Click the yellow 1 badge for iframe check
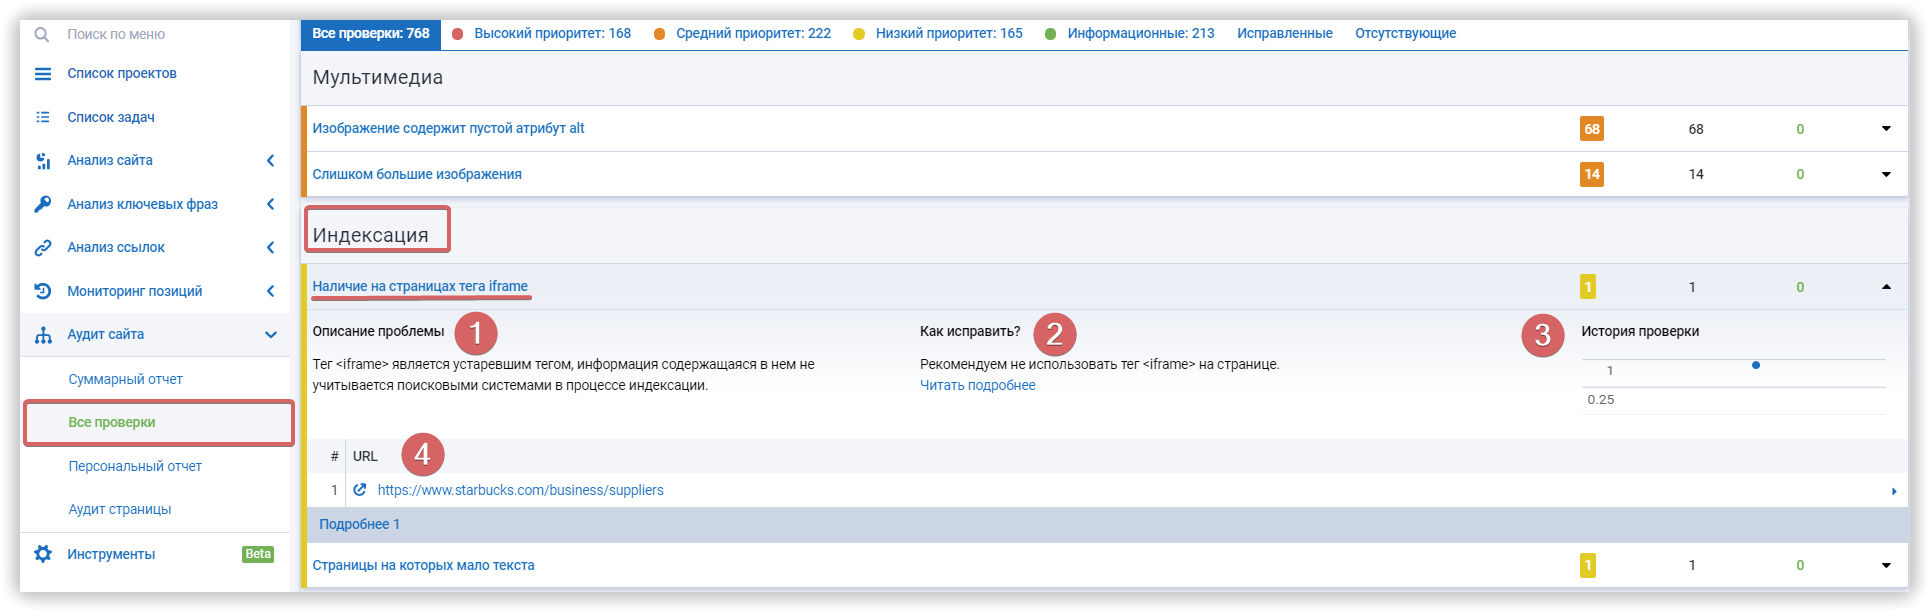 click(1588, 287)
